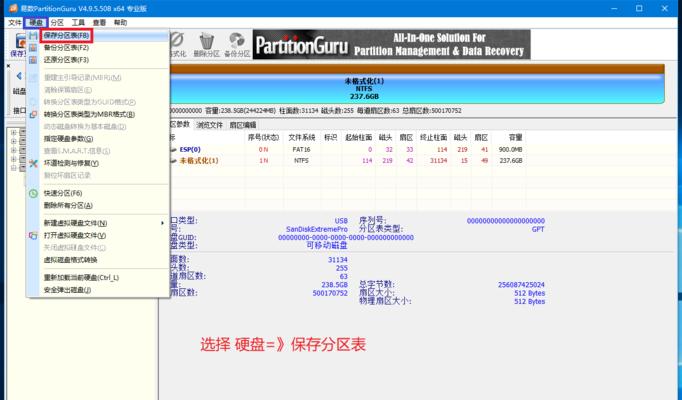Click the 文件系统 column header
The image size is (682, 400).
coord(301,138)
